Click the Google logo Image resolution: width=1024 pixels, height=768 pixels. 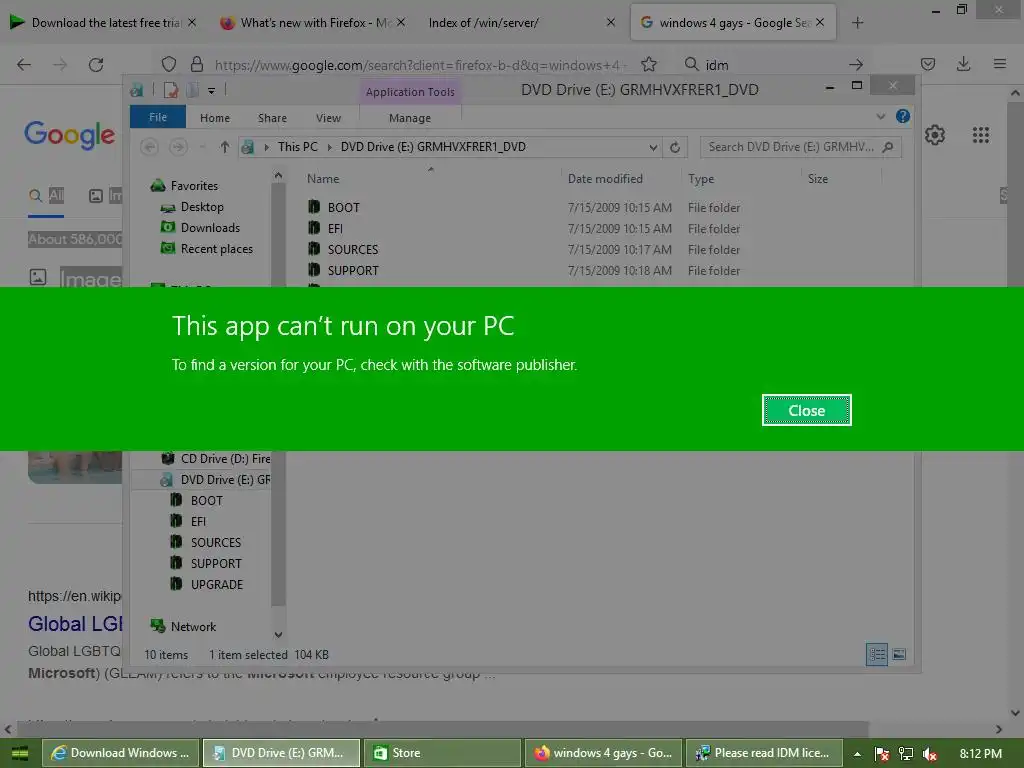click(x=69, y=135)
